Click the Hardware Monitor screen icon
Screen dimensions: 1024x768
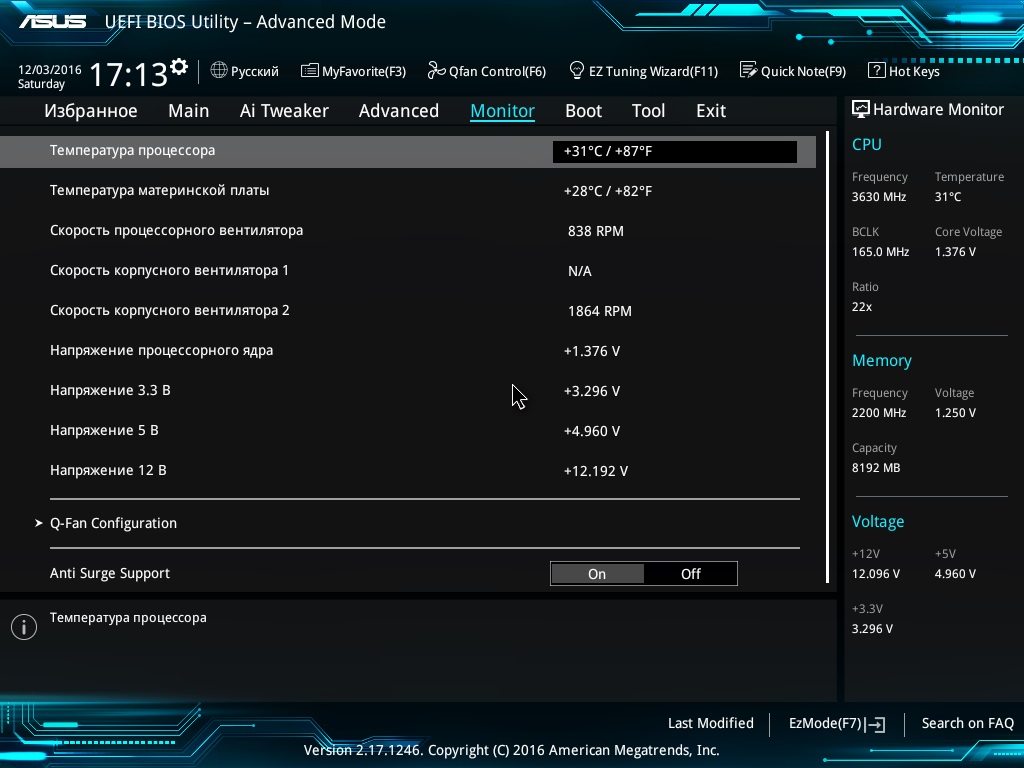861,109
